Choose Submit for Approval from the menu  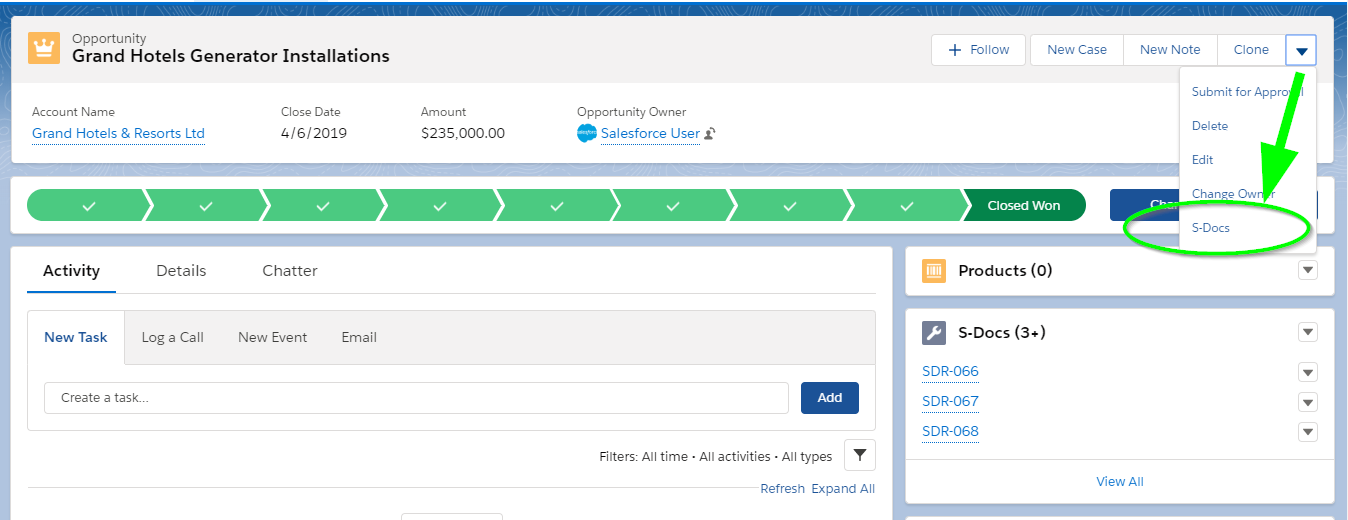click(x=1247, y=92)
